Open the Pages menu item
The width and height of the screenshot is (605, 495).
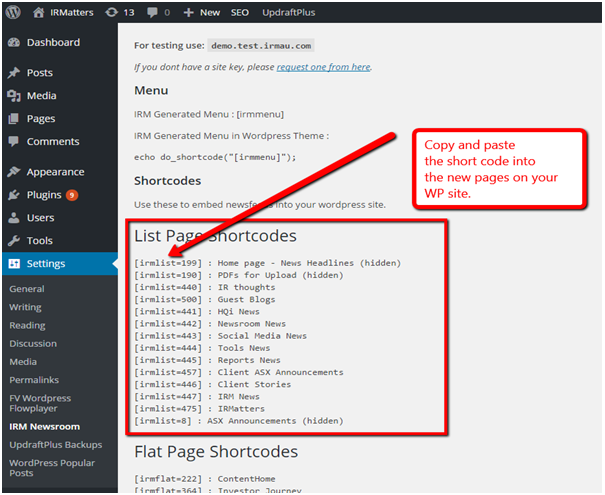[41, 118]
